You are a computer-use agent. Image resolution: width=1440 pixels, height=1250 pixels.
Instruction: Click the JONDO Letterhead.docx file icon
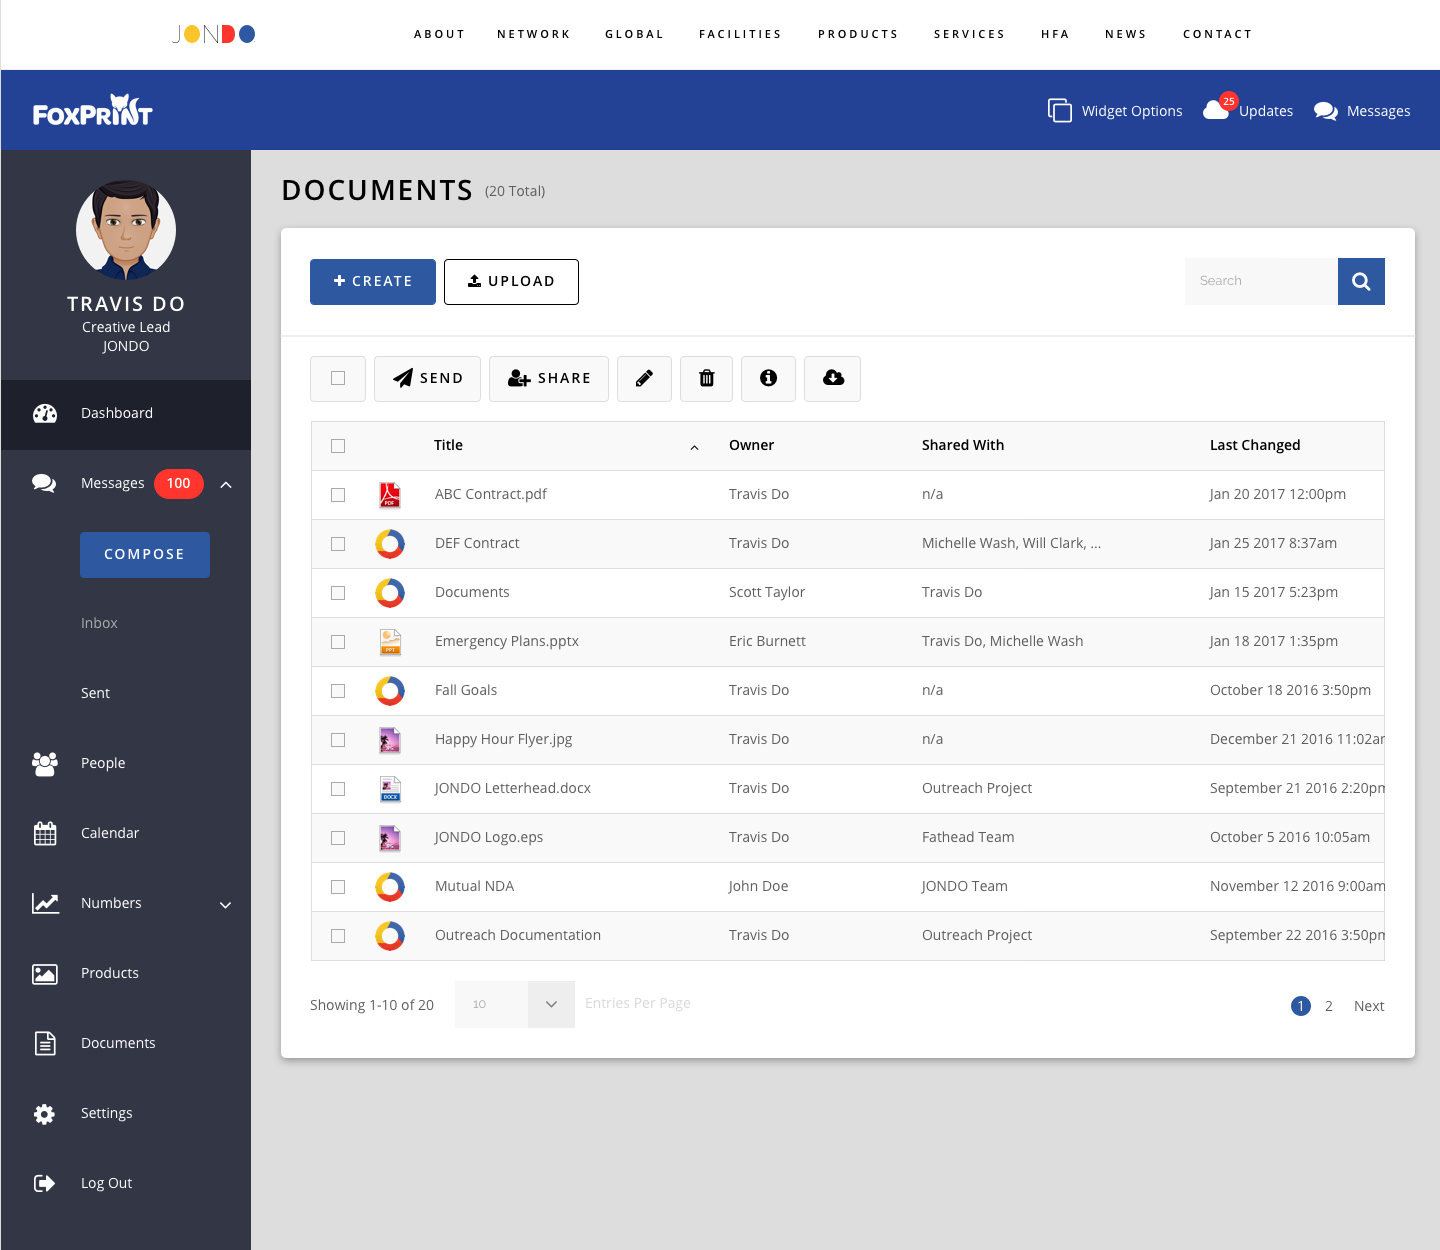tap(390, 789)
